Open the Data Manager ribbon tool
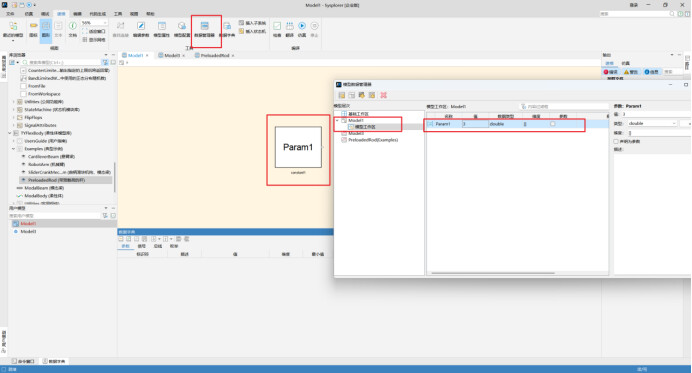This screenshot has height=373, width=692. 204,29
